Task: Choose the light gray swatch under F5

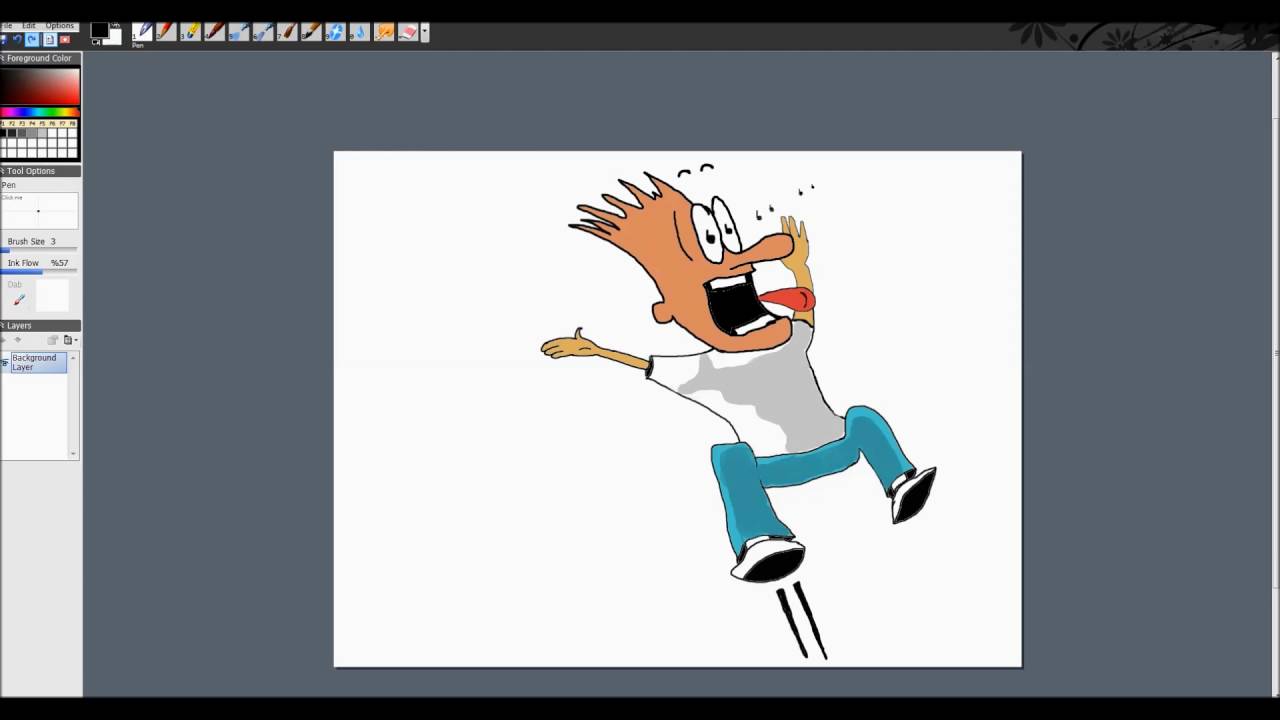Action: pos(42,133)
